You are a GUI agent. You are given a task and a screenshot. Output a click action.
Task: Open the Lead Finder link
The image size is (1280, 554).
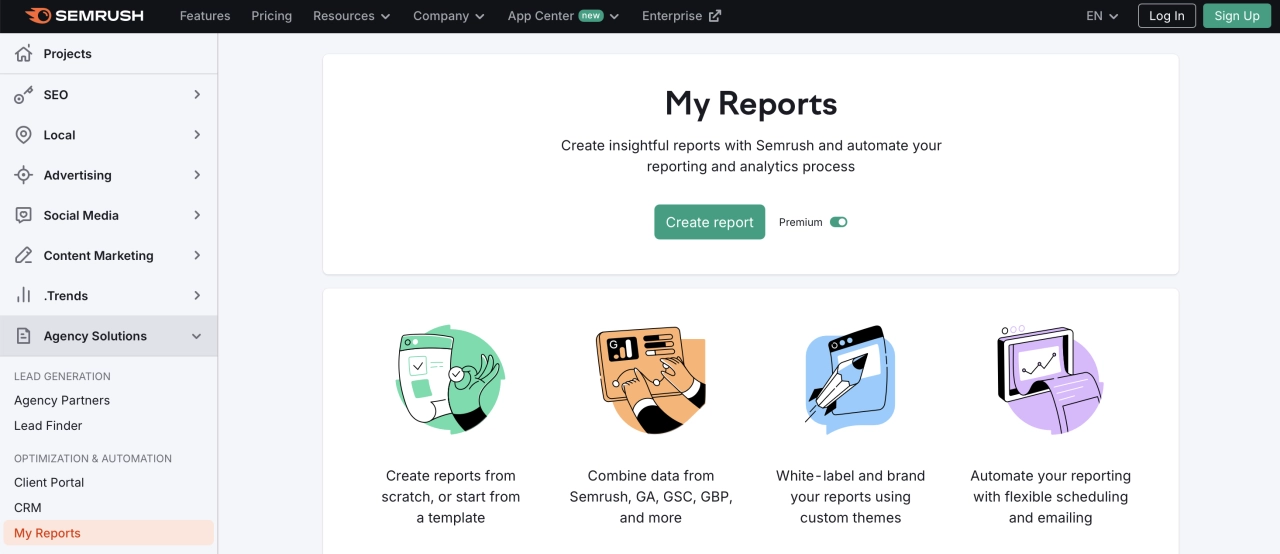[48, 426]
